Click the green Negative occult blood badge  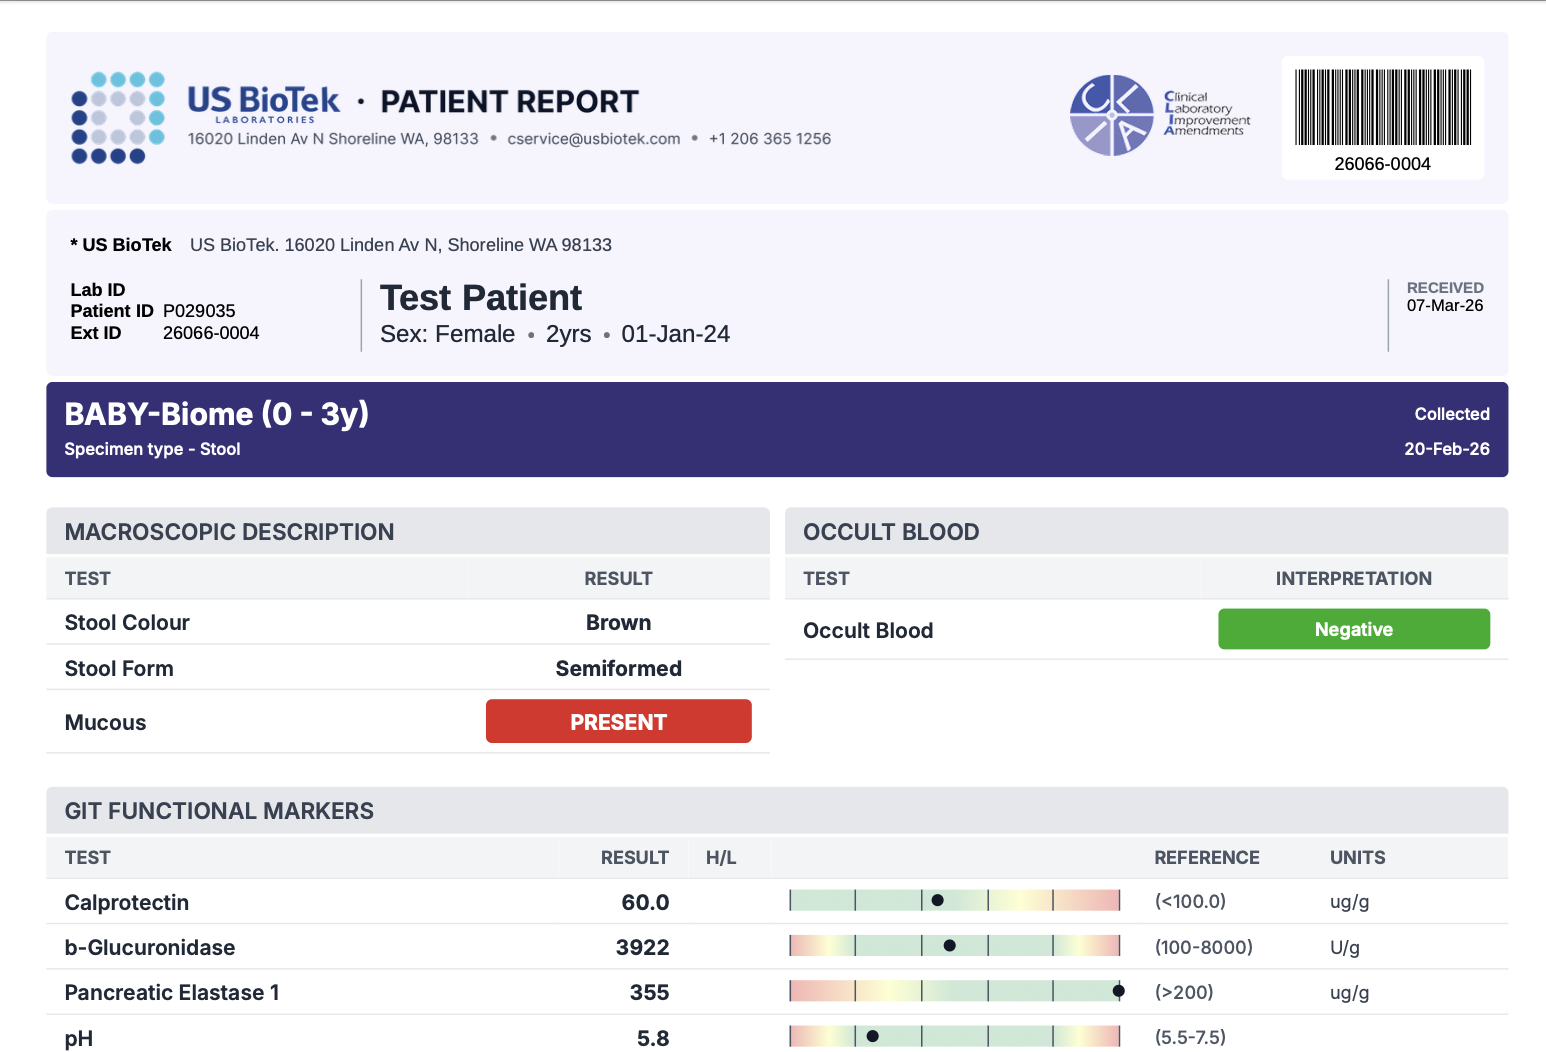(x=1353, y=630)
